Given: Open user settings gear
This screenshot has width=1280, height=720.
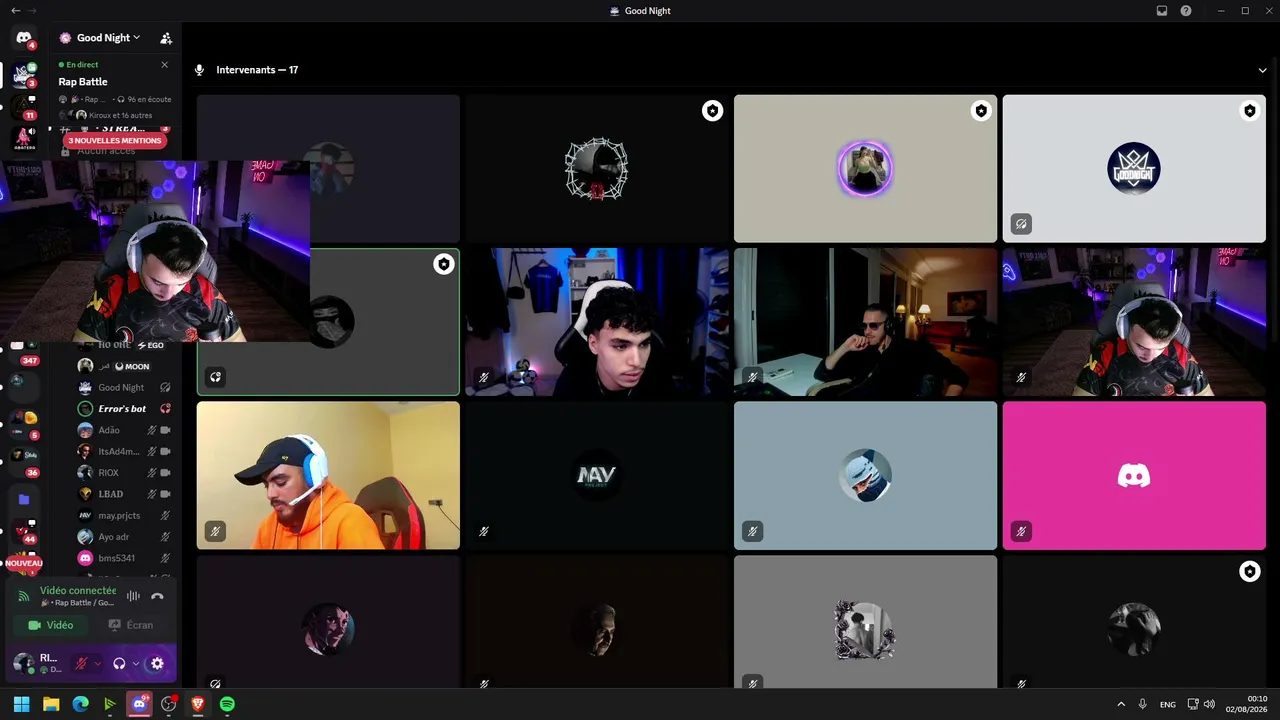Looking at the screenshot, I should (157, 663).
